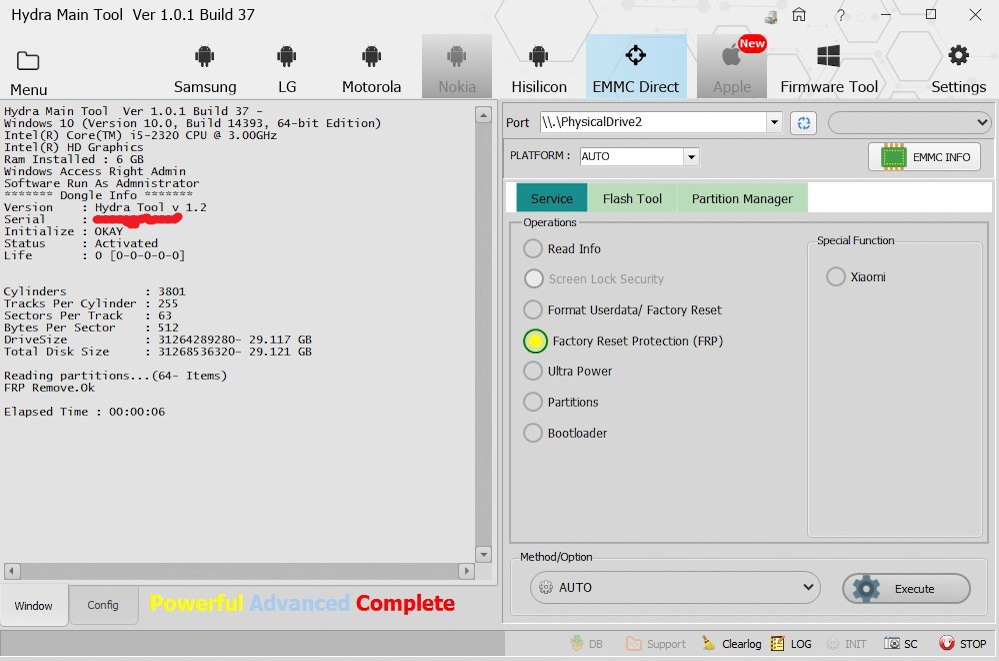Open the Nokia module

coord(457,67)
